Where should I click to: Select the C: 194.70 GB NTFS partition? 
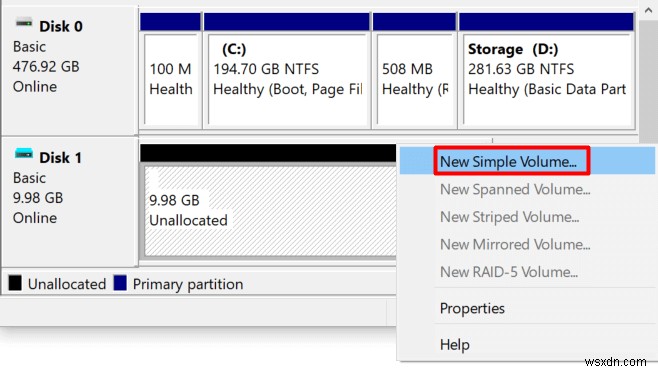pyautogui.click(x=287, y=71)
